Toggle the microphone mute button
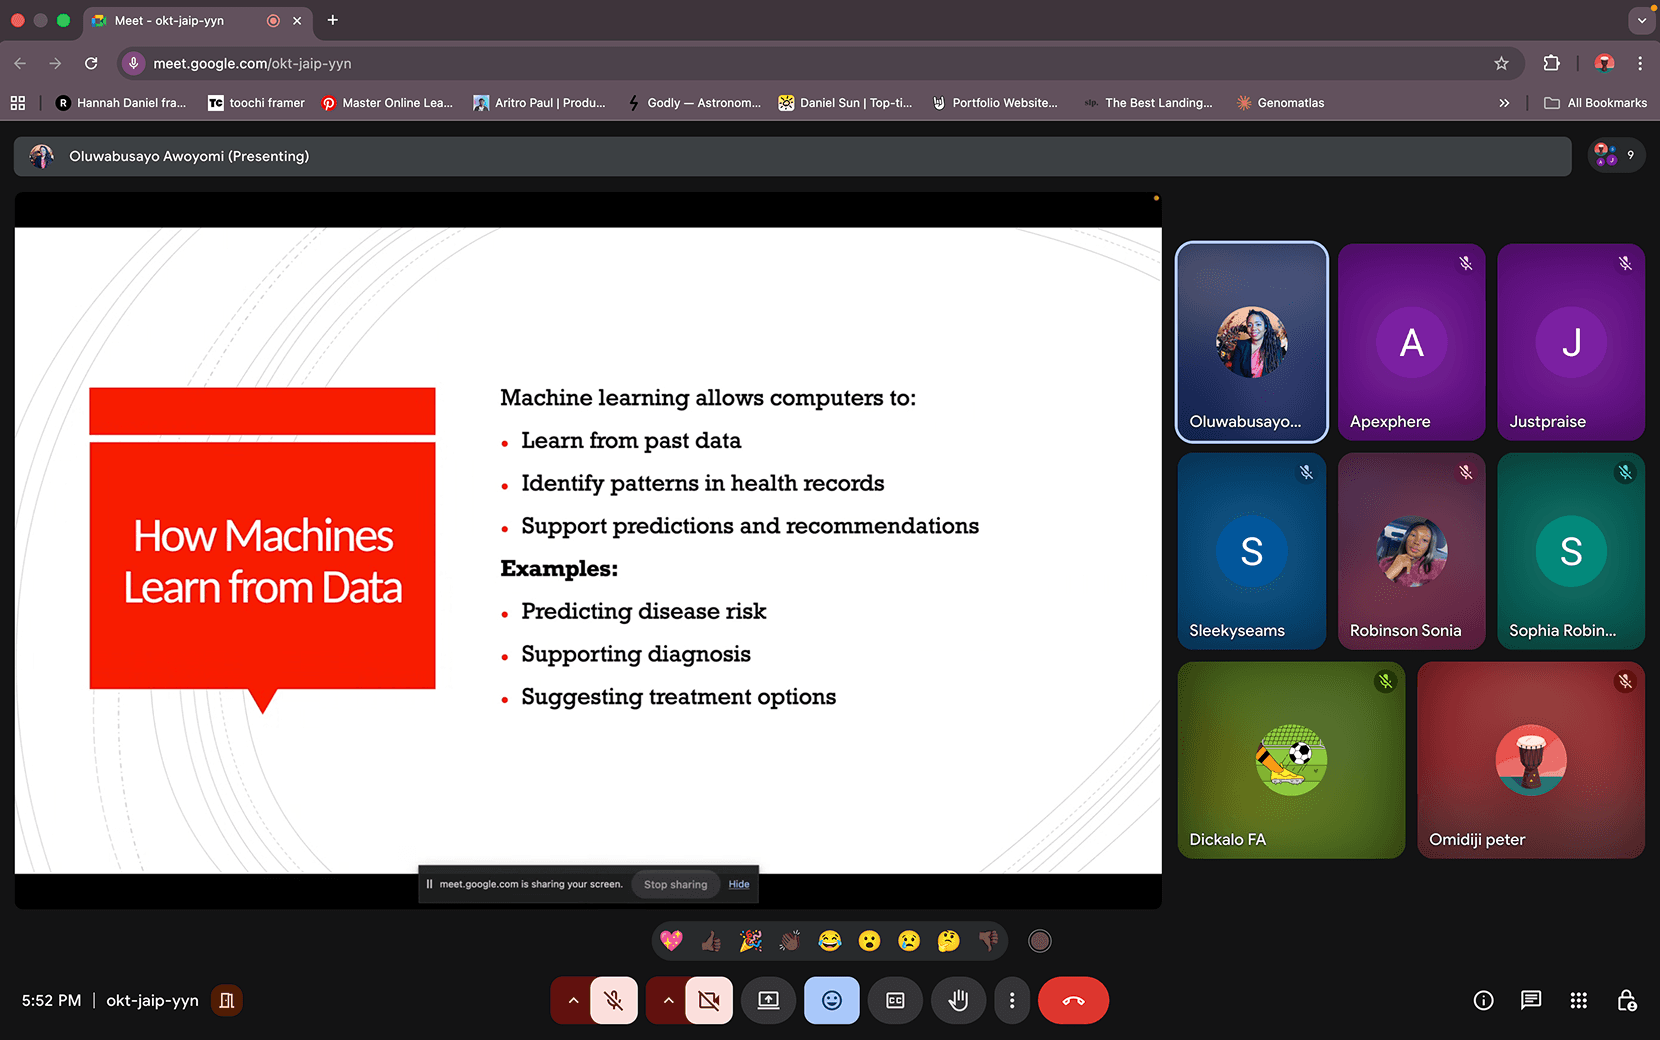This screenshot has height=1040, width=1660. pyautogui.click(x=614, y=1000)
